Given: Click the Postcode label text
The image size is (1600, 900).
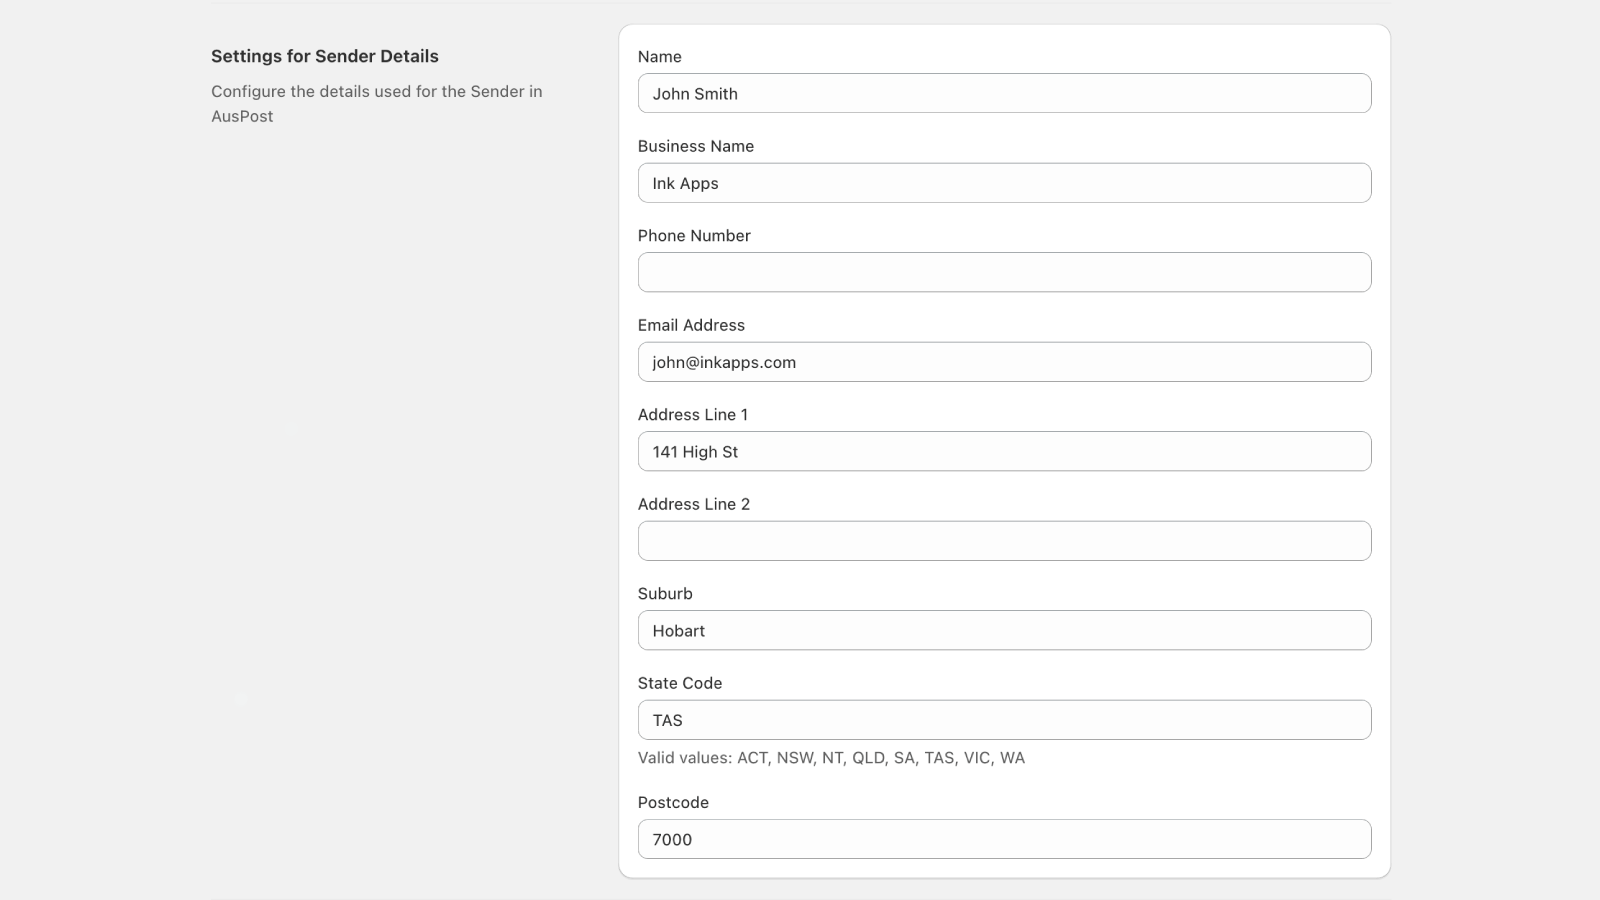Looking at the screenshot, I should 673,802.
